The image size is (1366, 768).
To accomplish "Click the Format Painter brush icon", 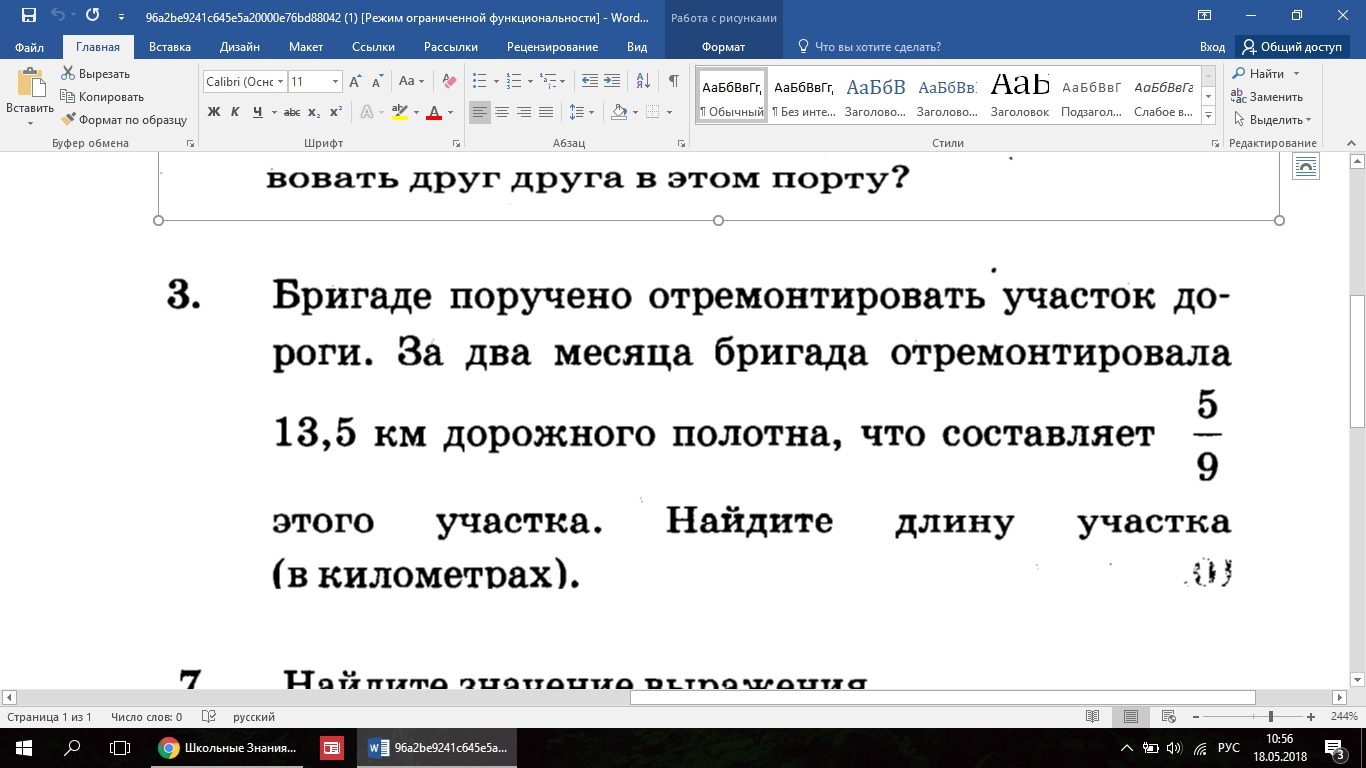I will pyautogui.click(x=69, y=120).
